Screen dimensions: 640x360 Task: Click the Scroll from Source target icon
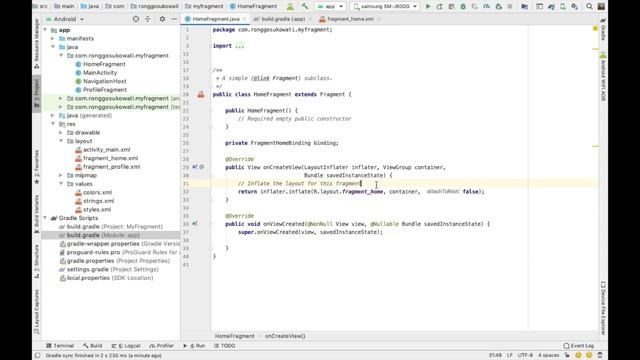point(136,19)
